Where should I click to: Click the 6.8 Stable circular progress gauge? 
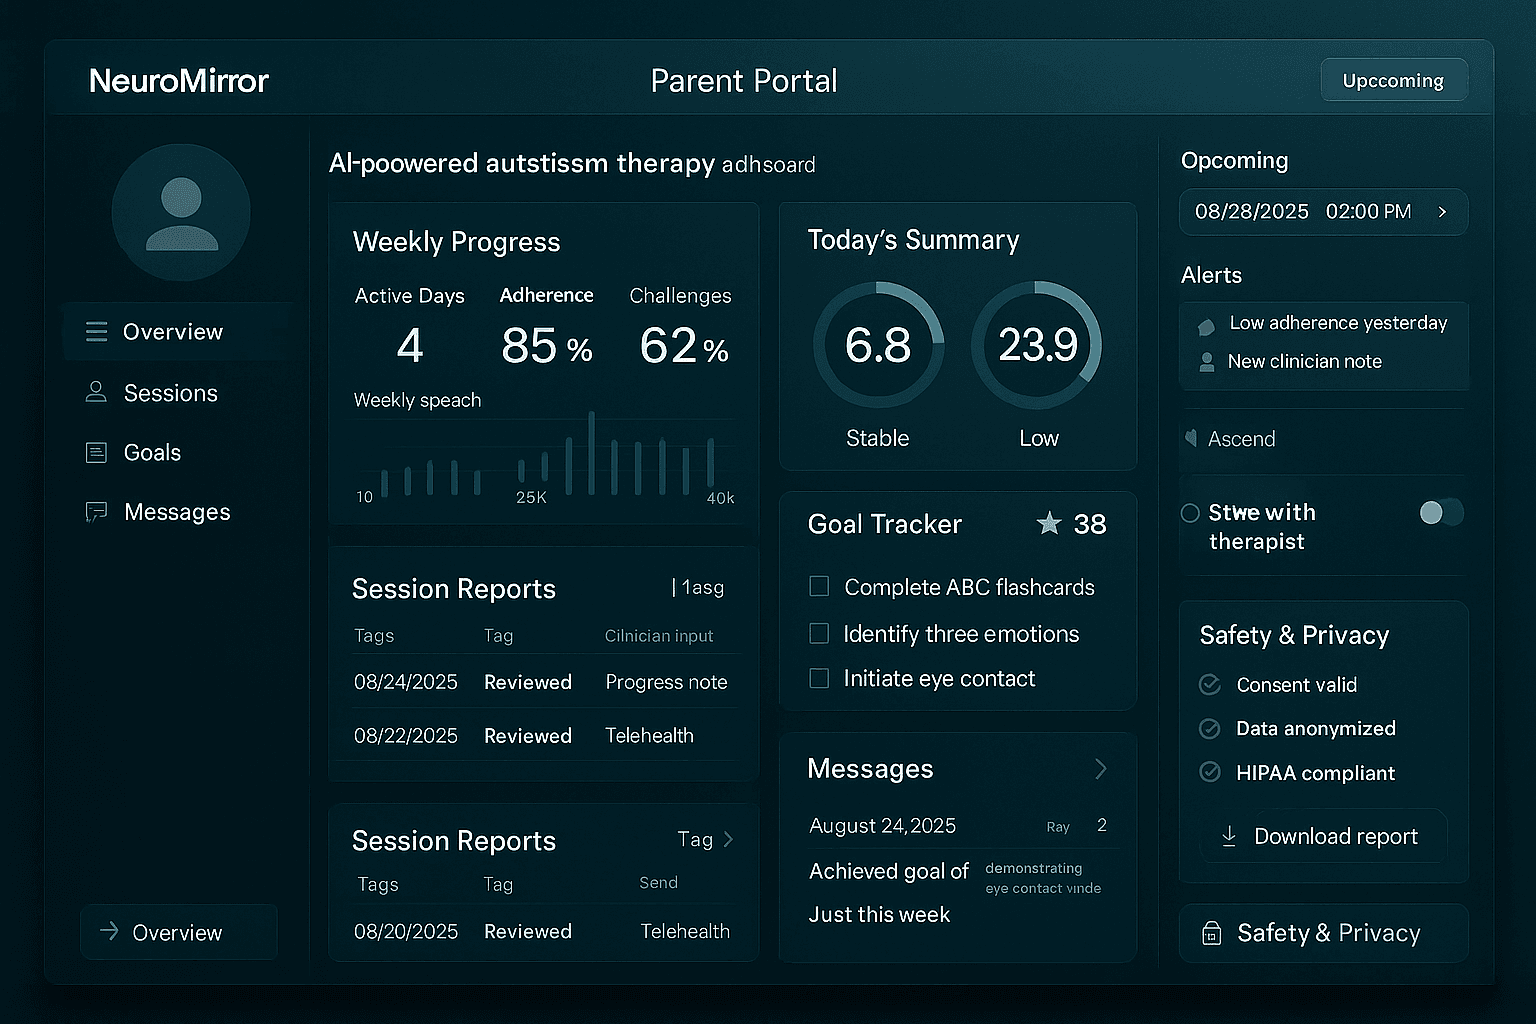click(878, 345)
